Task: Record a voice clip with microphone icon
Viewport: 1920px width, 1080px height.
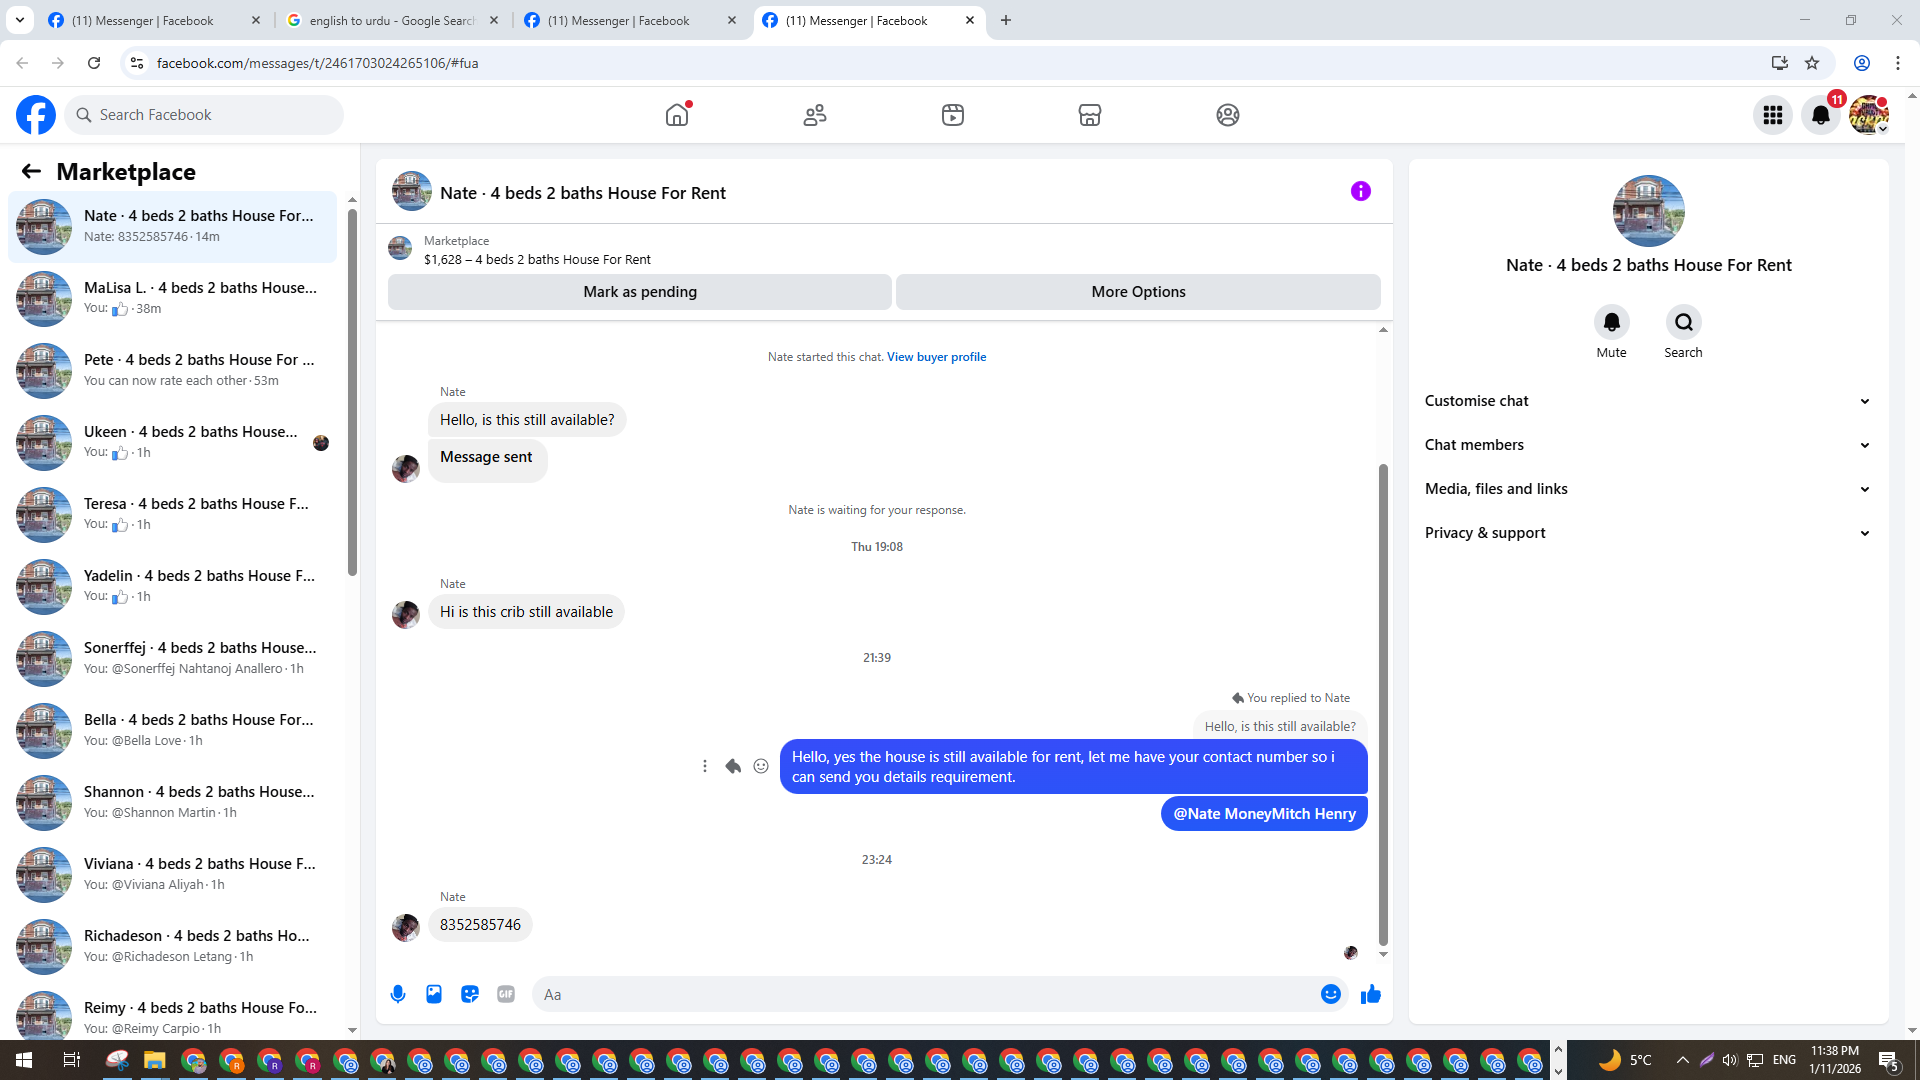Action: tap(398, 994)
